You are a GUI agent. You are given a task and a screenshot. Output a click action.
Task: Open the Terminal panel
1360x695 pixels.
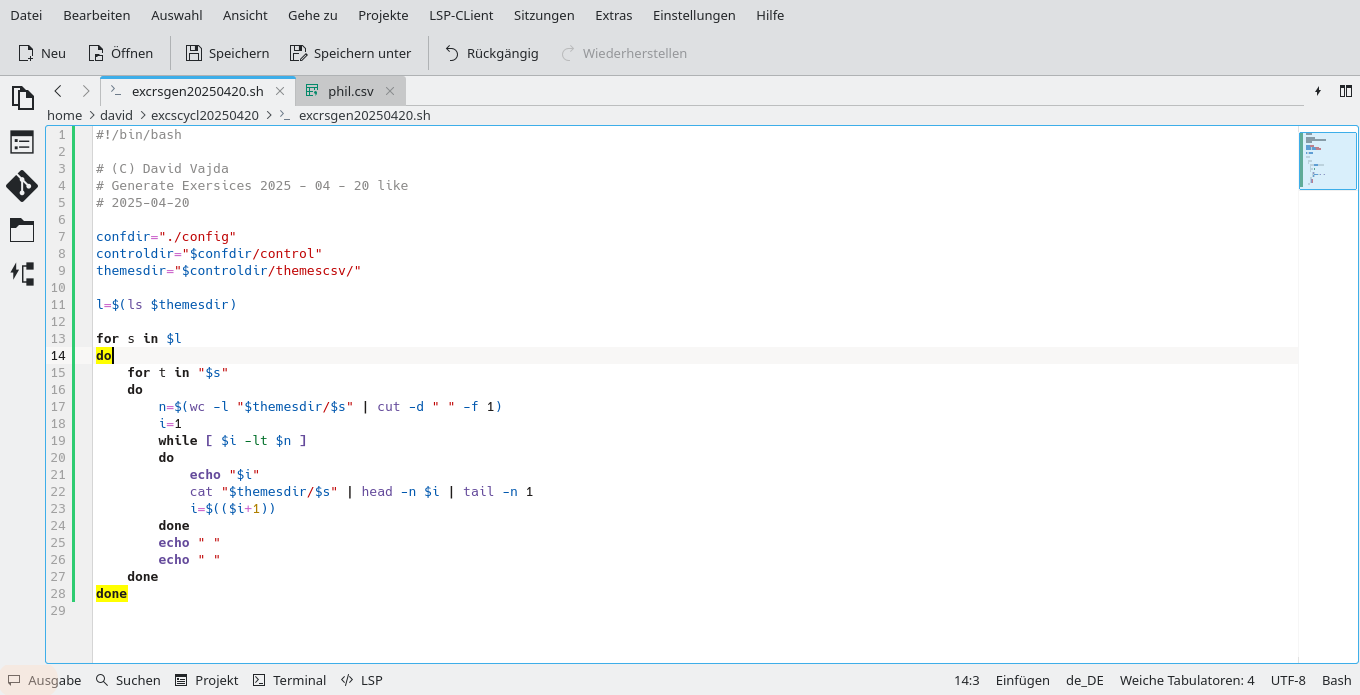[x=289, y=680]
